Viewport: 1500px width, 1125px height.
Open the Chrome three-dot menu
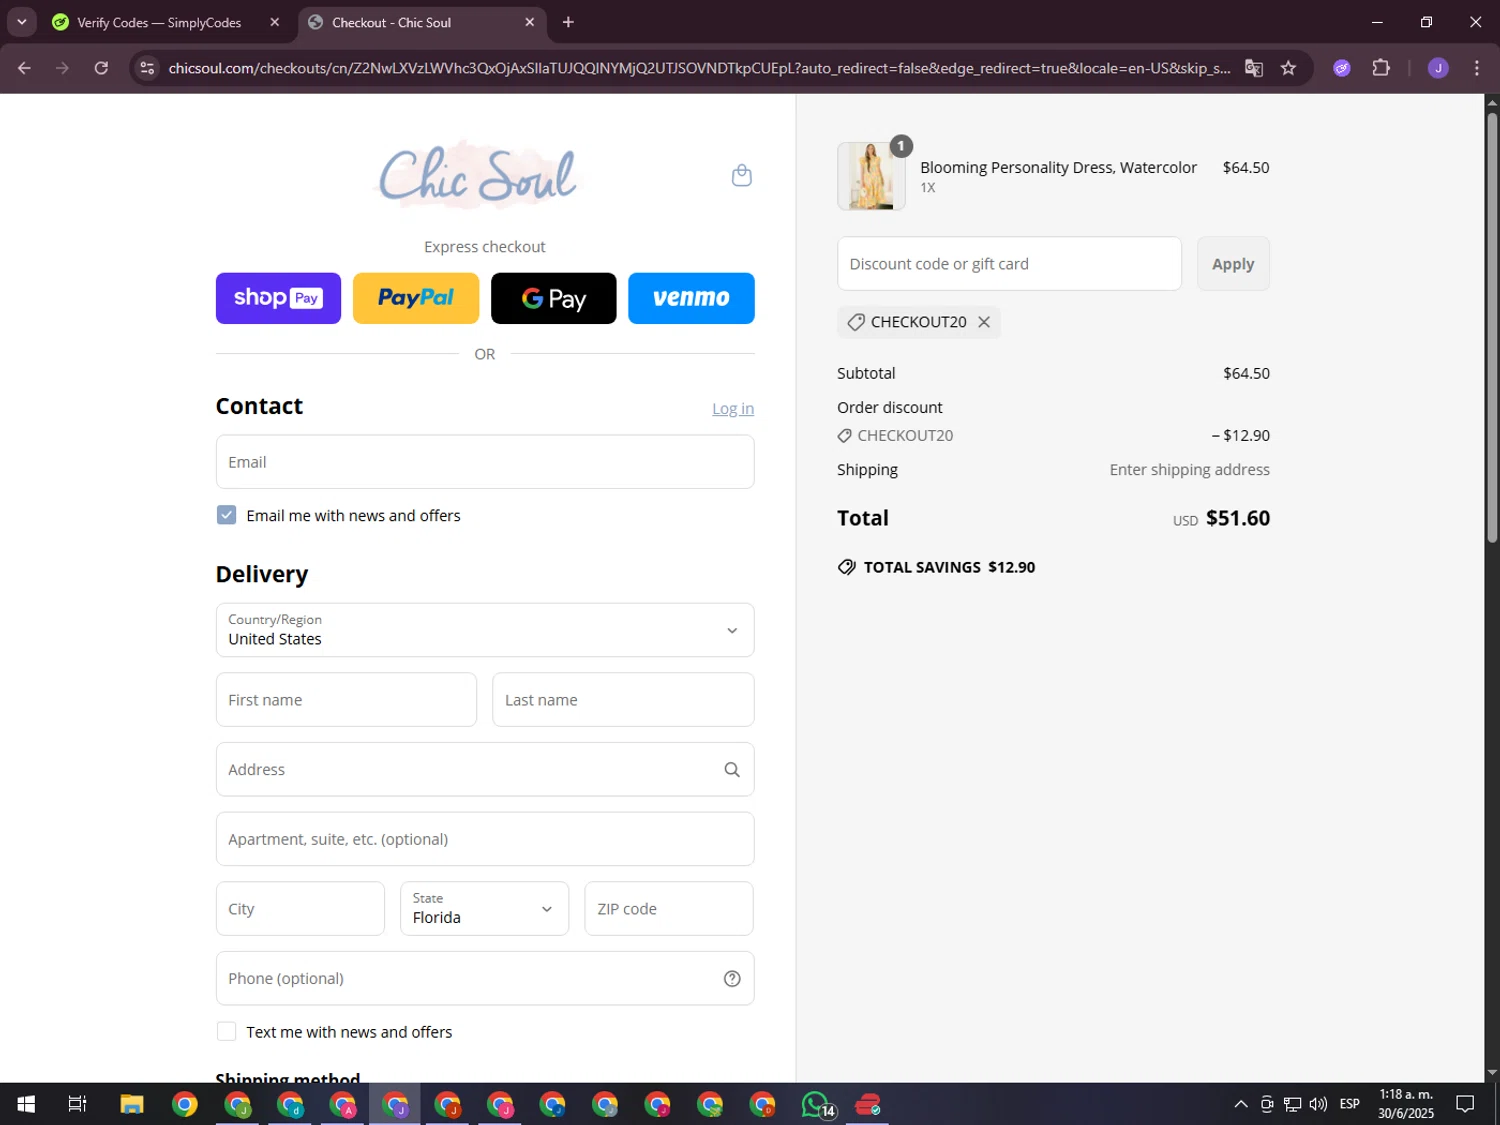1477,68
